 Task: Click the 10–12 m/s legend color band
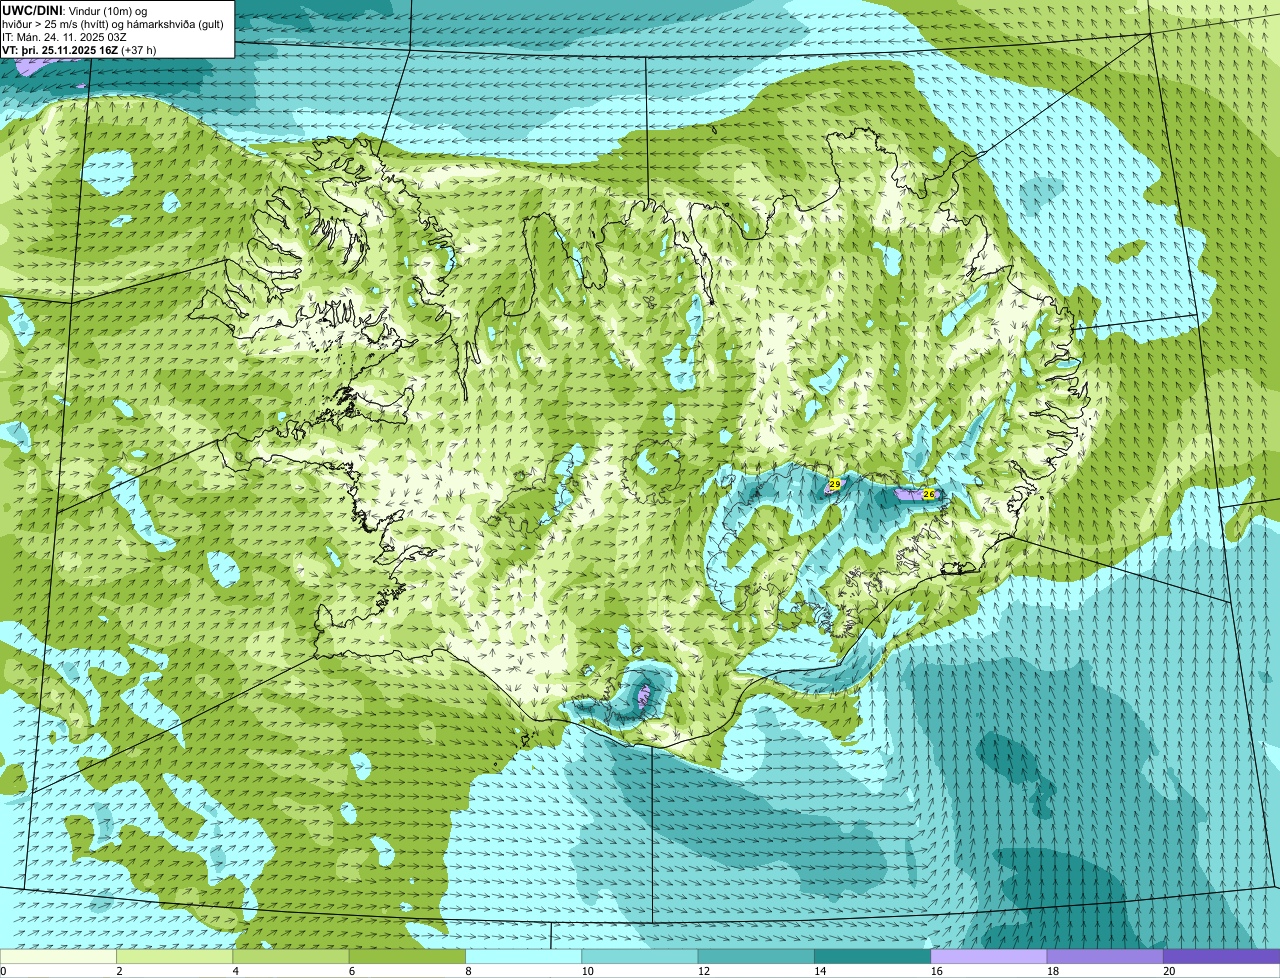coord(640,956)
